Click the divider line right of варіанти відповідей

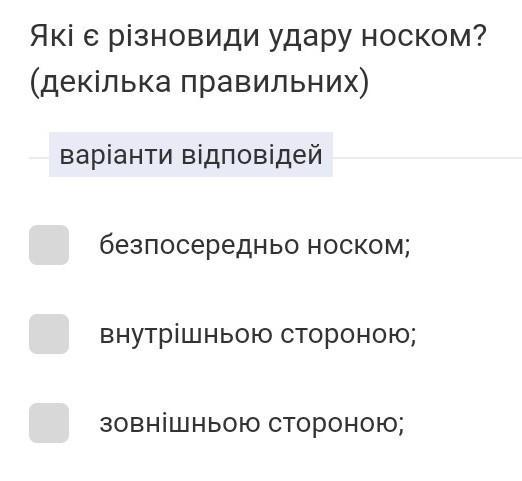[427, 158]
